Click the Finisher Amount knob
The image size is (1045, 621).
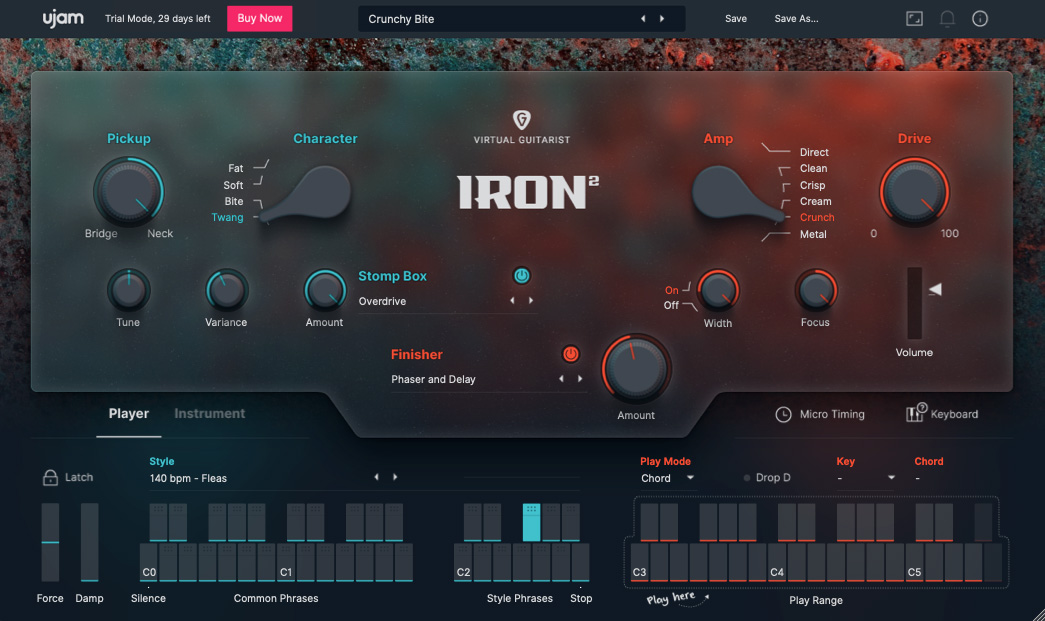[x=636, y=369]
